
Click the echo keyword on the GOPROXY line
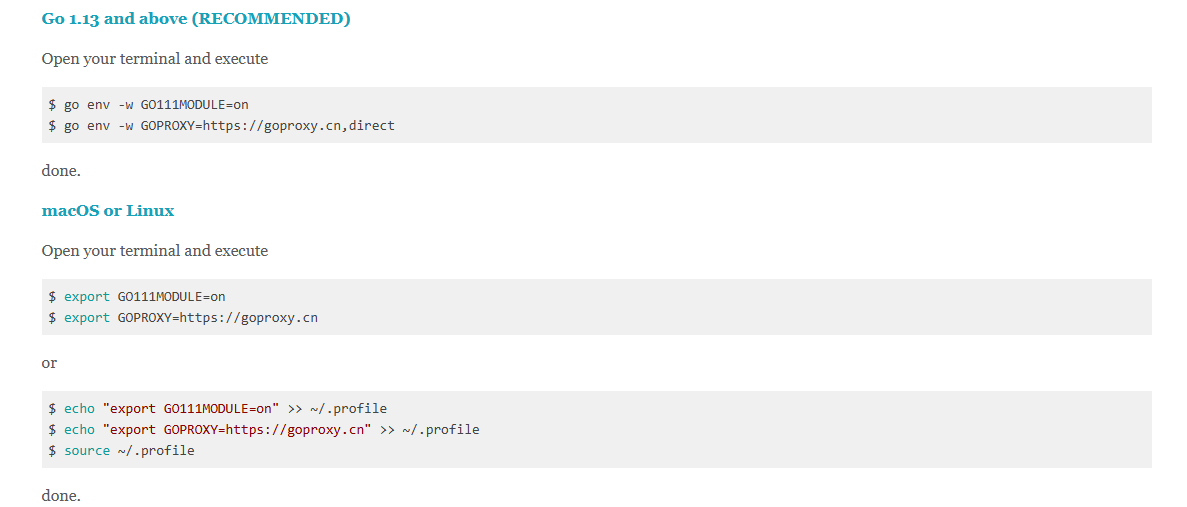[79, 430]
